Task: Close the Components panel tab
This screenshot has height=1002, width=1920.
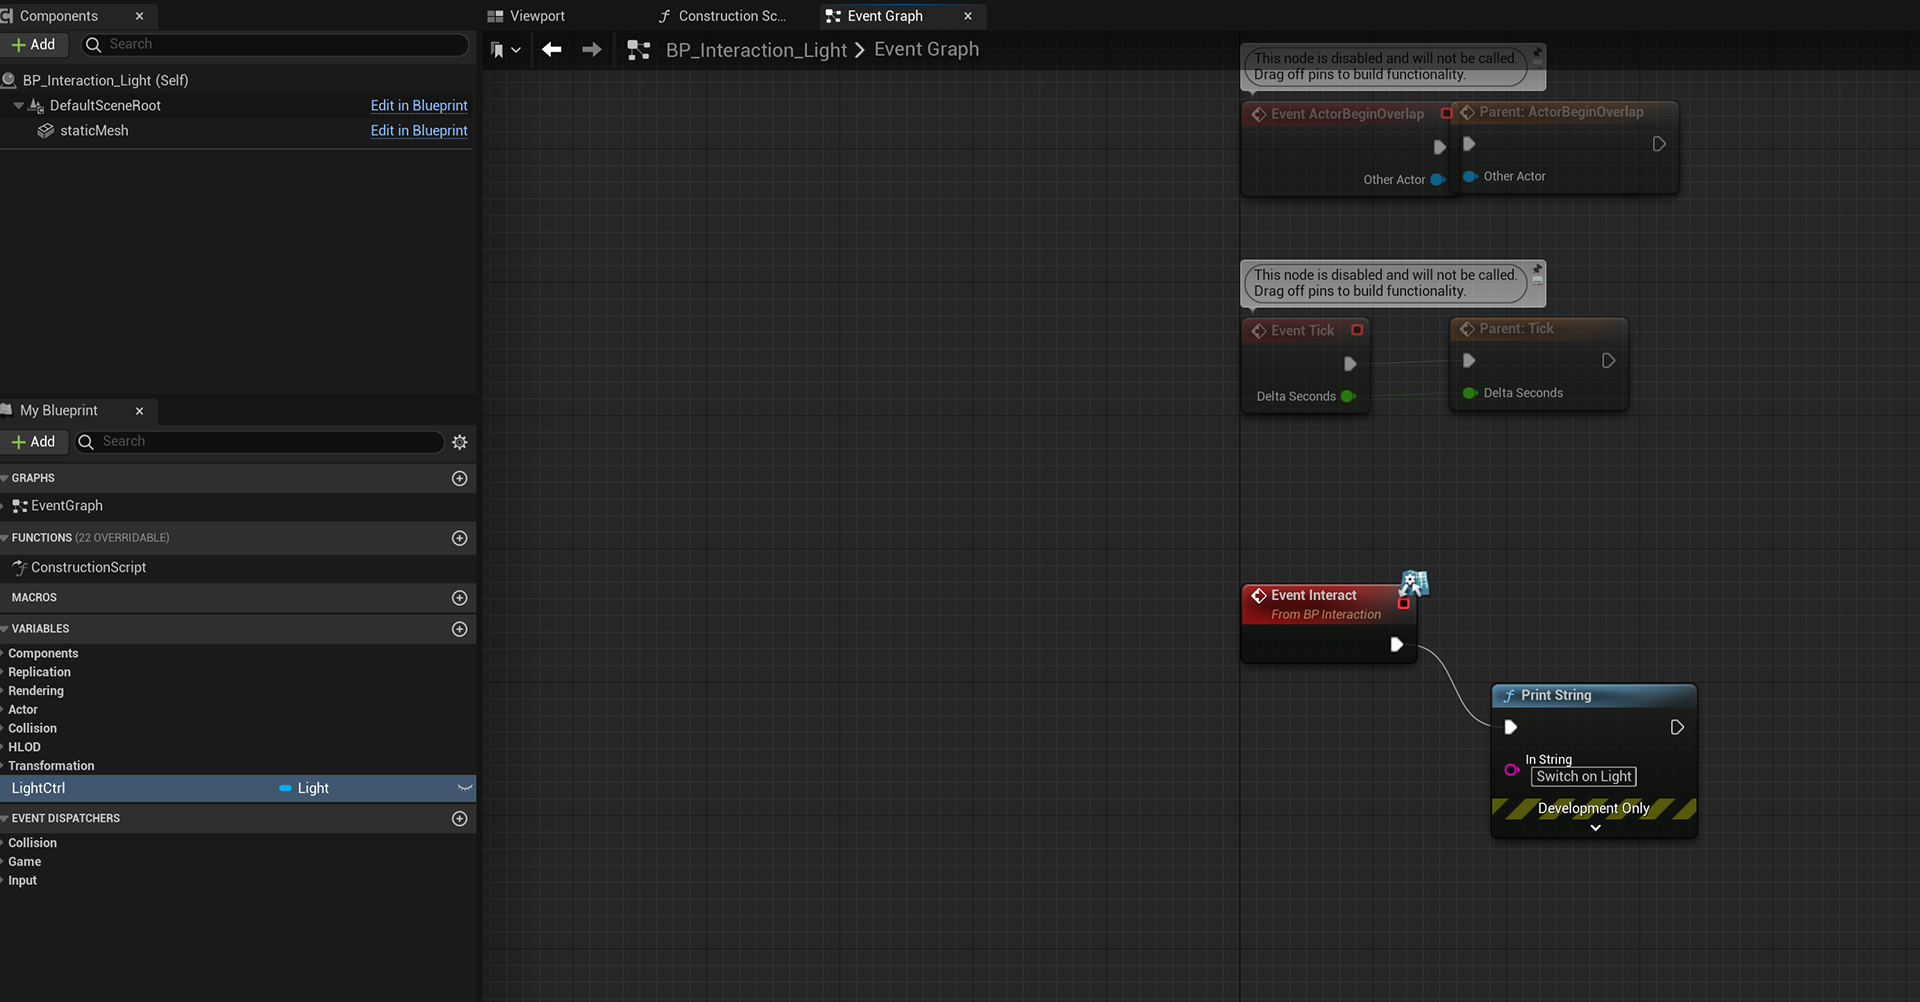Action: (x=139, y=16)
